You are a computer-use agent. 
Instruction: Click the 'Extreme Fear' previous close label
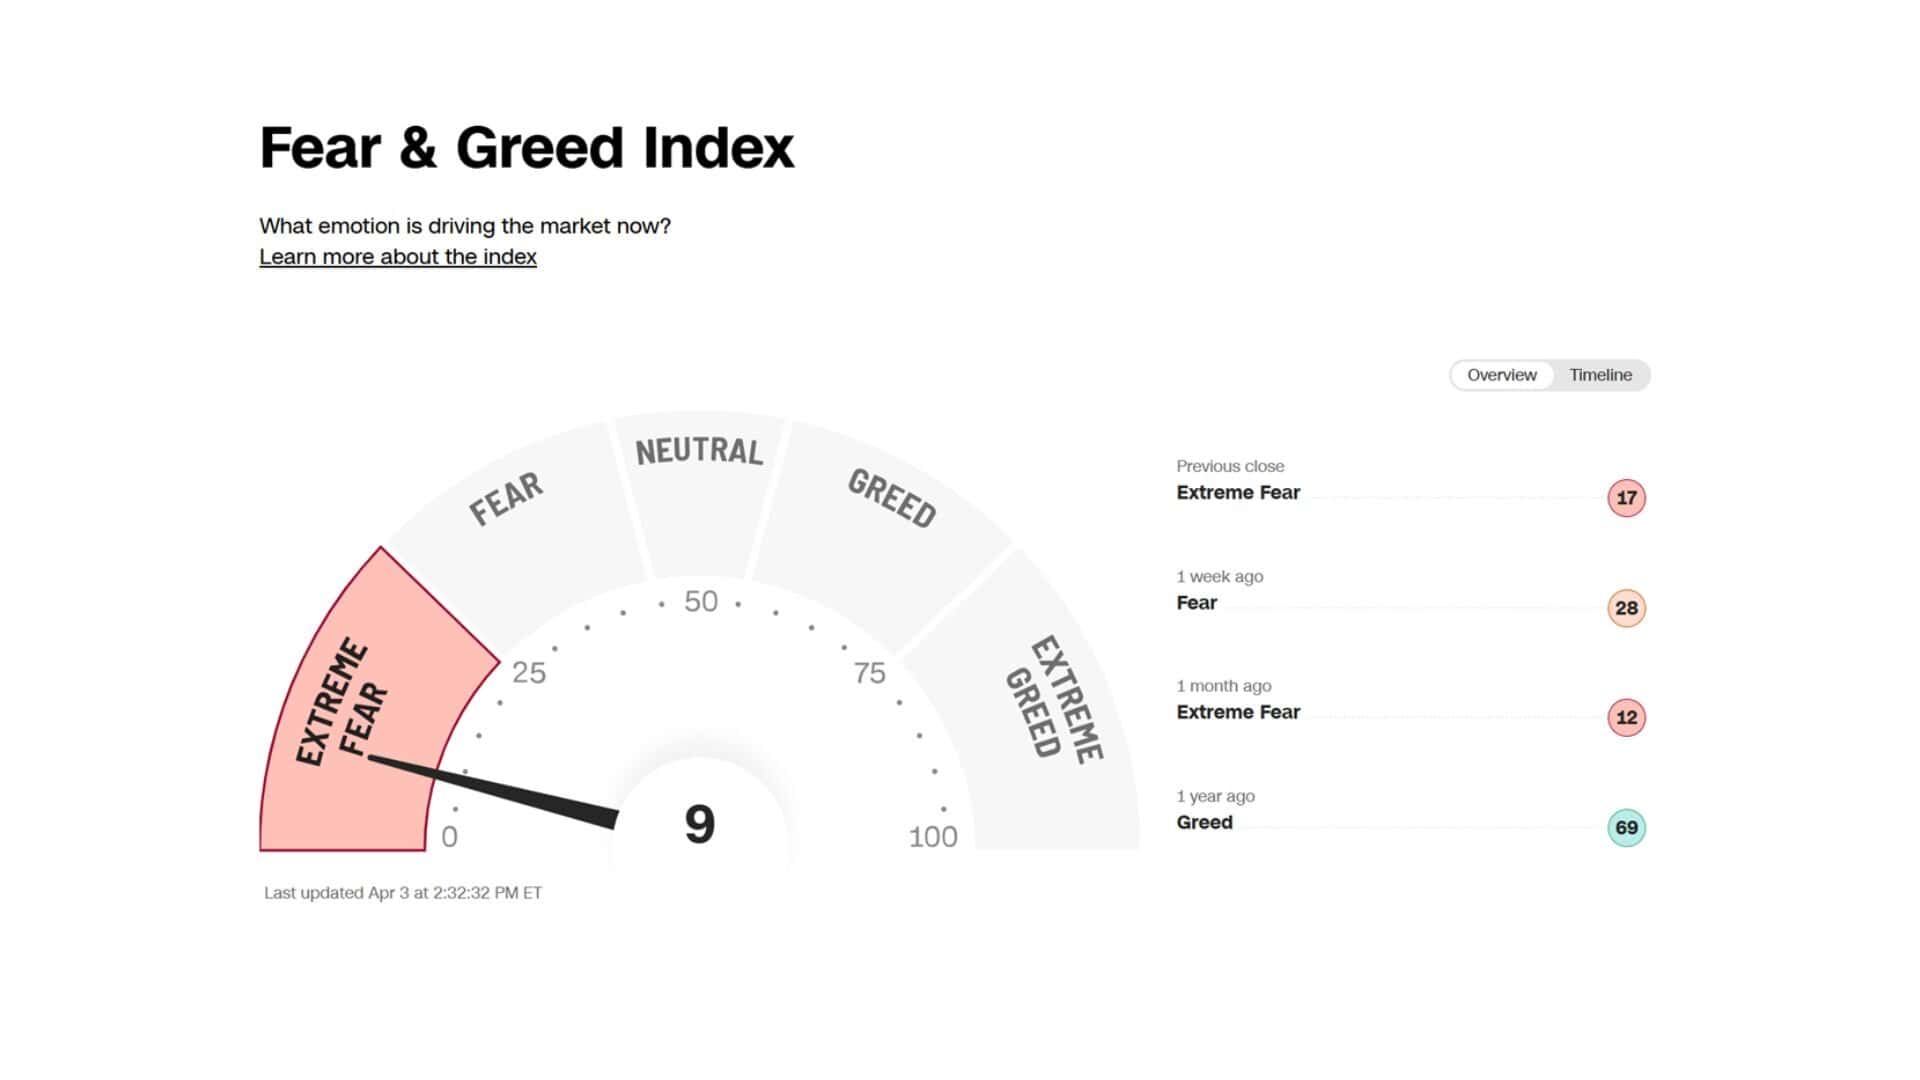(1238, 493)
